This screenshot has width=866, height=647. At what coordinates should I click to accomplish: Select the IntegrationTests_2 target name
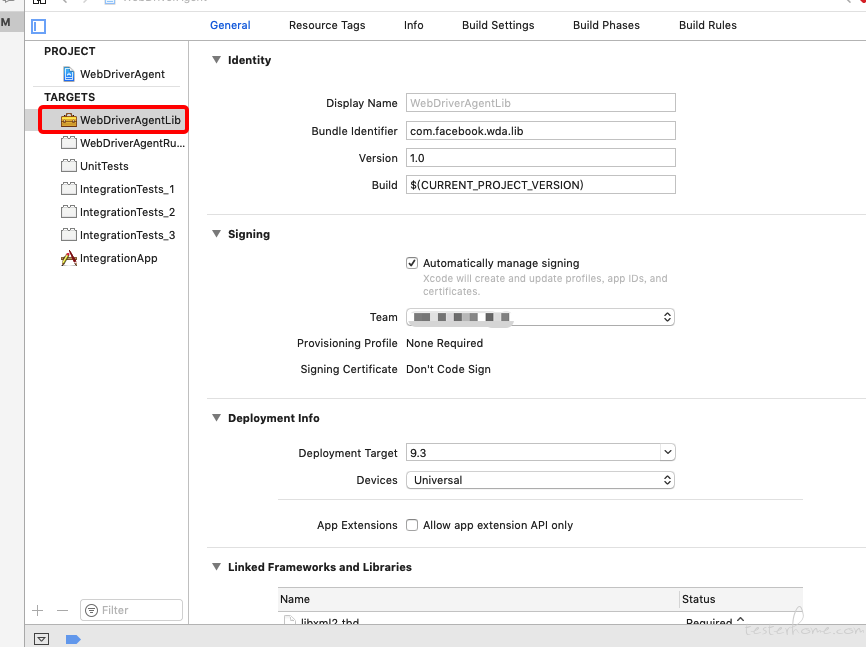(x=128, y=212)
